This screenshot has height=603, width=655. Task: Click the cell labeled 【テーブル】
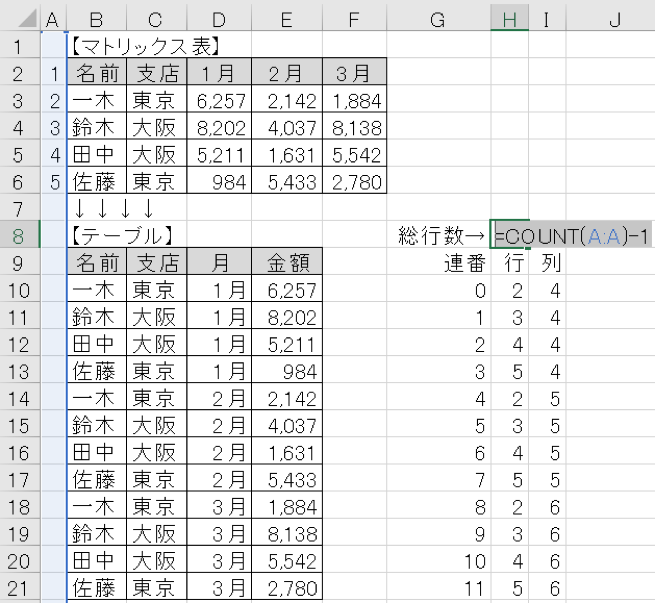(x=96, y=236)
